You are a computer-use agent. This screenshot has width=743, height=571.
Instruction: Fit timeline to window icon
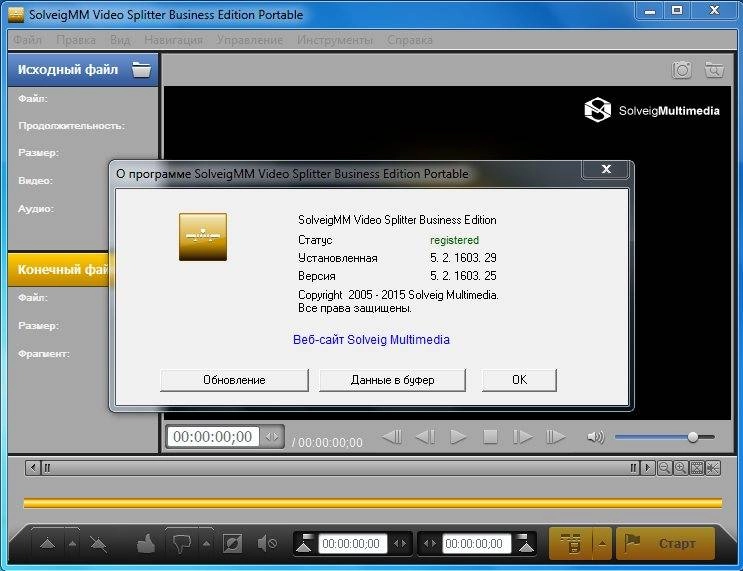coord(697,468)
